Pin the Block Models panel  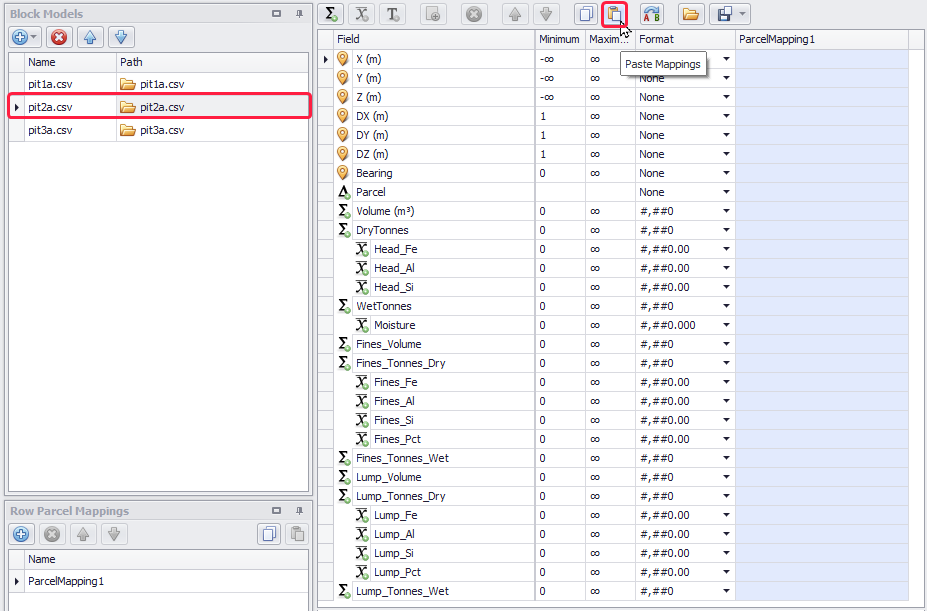(299, 14)
